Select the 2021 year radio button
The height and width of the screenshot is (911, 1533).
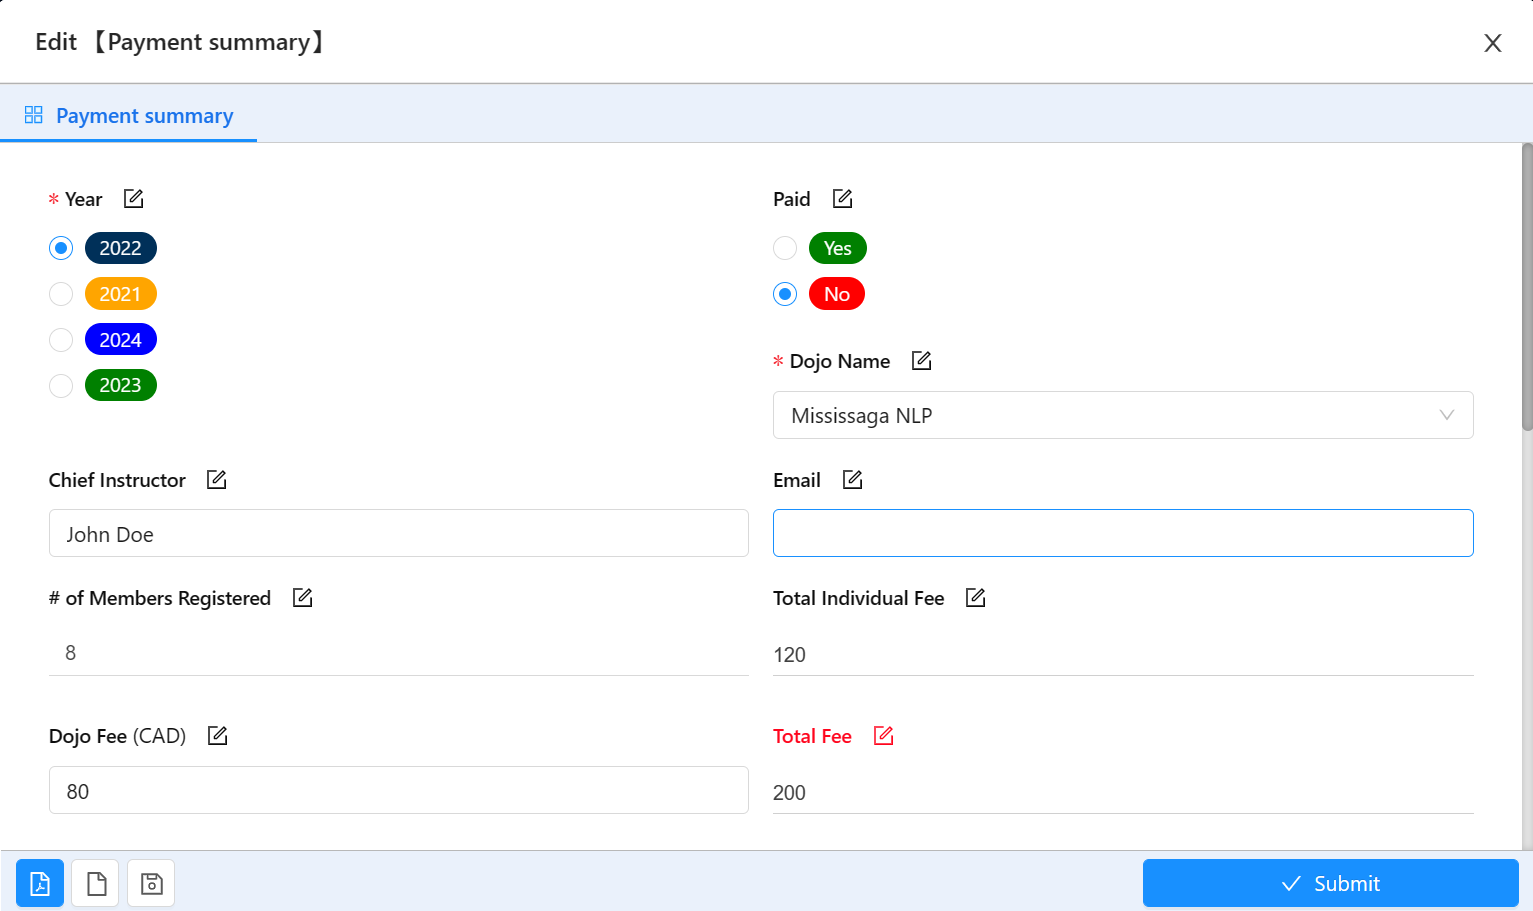coord(61,294)
